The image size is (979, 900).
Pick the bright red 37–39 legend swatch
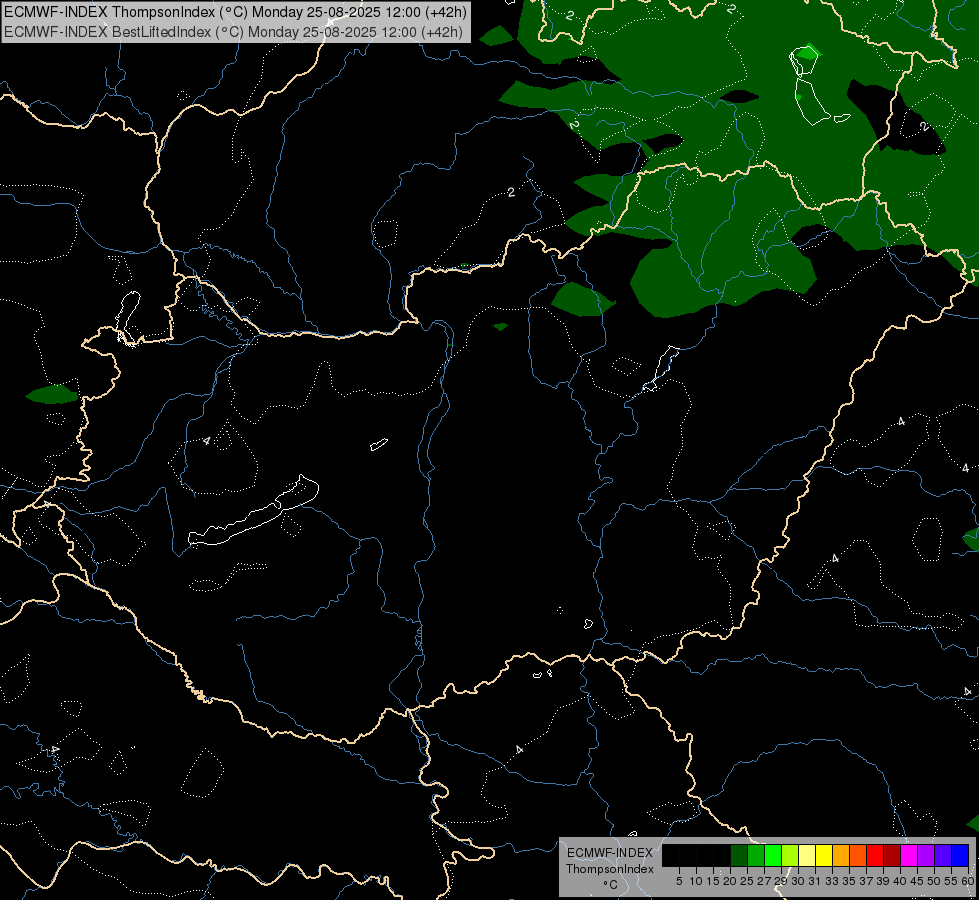(x=875, y=855)
